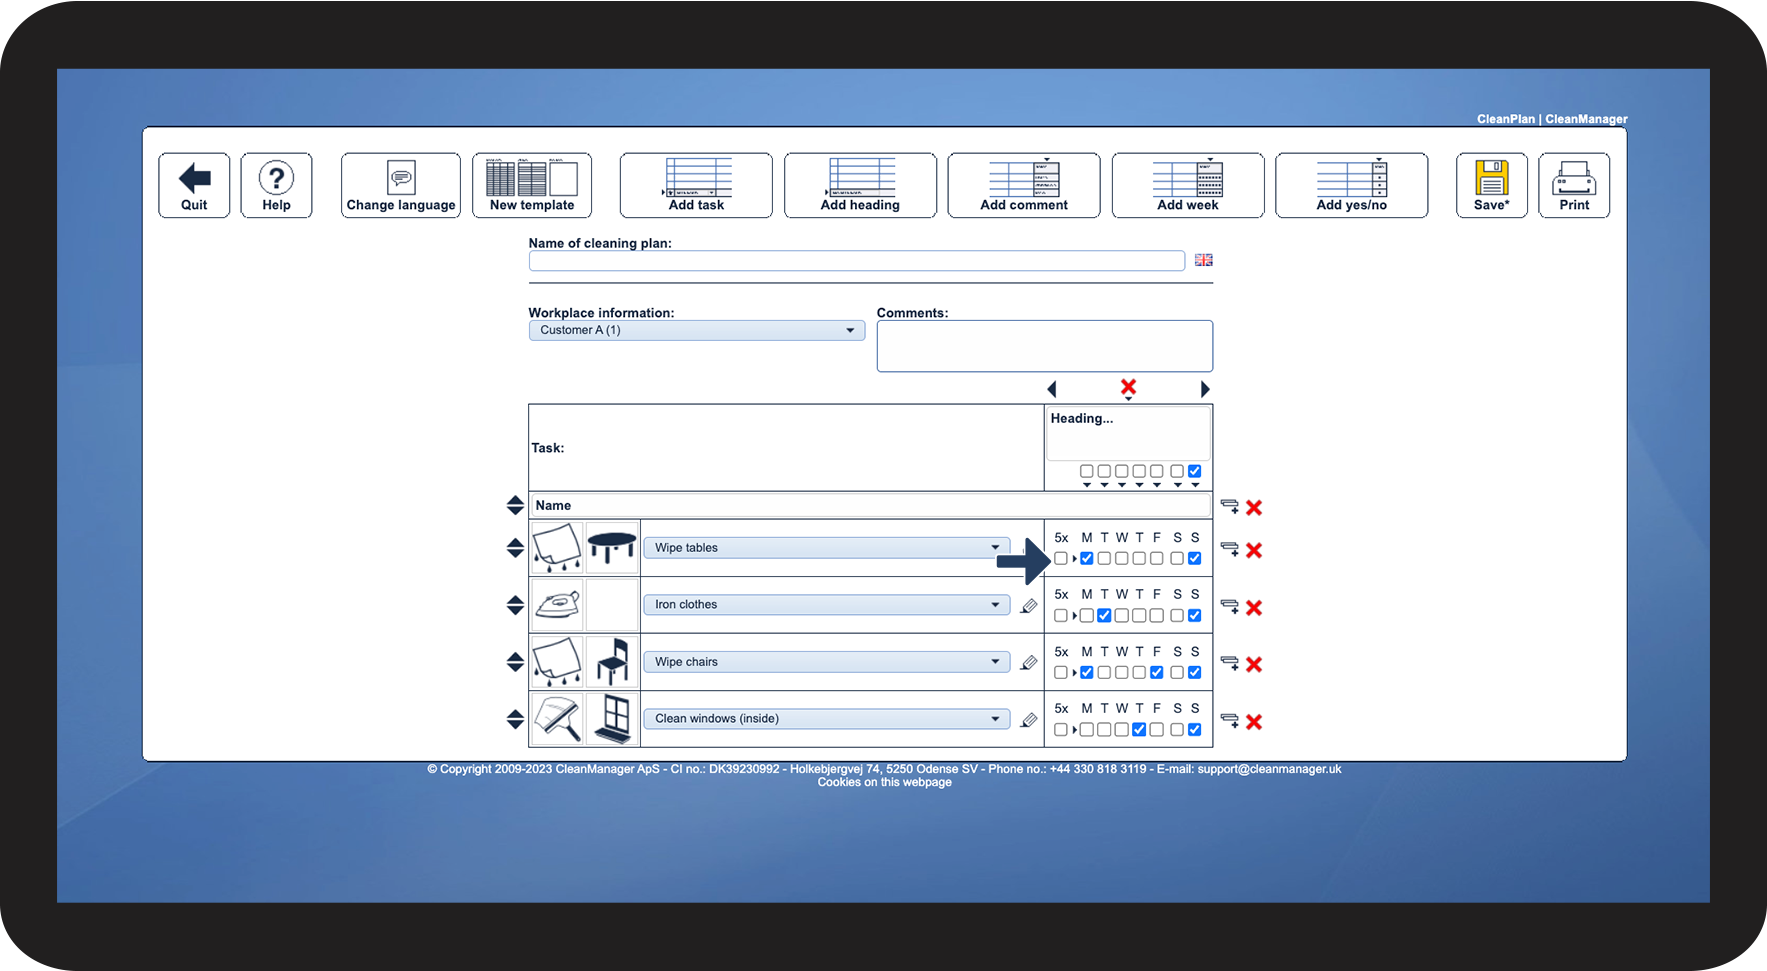
Task: Remove the heading column with red X
Action: coord(1128,387)
